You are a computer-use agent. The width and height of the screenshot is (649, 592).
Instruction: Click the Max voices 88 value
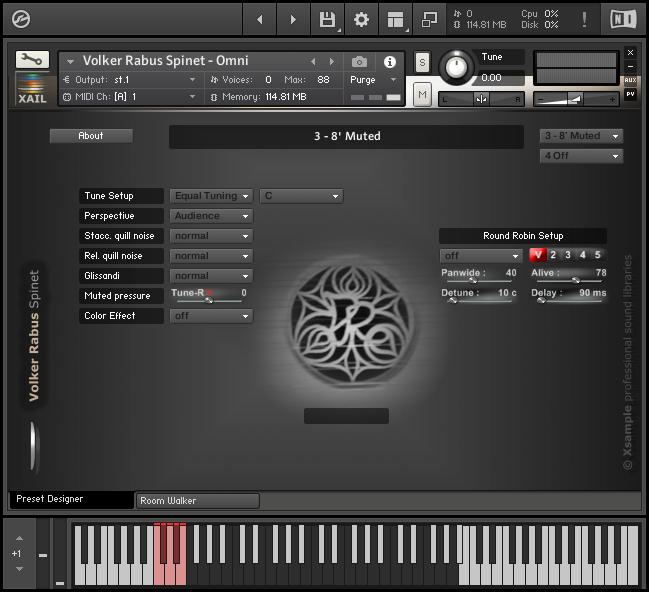point(323,79)
